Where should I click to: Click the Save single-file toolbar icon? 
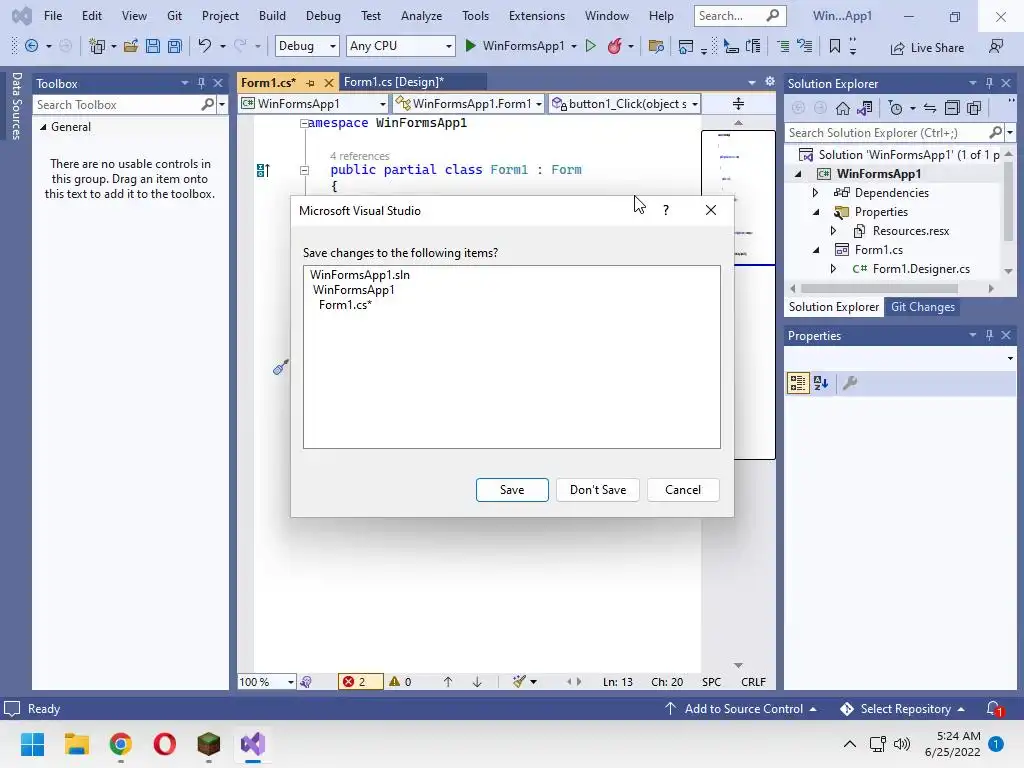point(153,46)
